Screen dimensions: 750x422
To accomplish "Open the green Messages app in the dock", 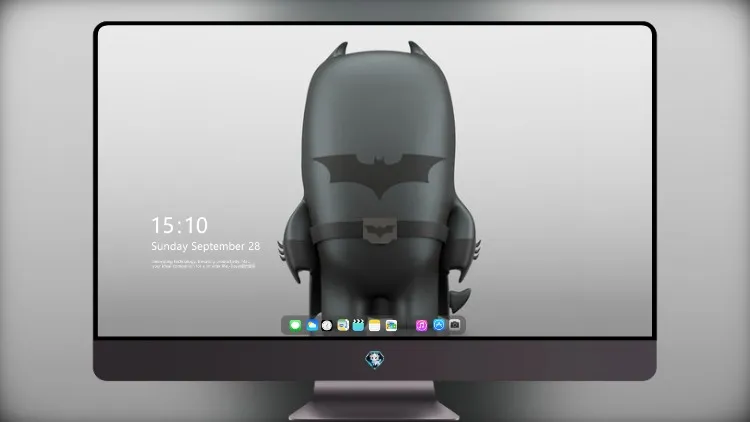I will [295, 325].
